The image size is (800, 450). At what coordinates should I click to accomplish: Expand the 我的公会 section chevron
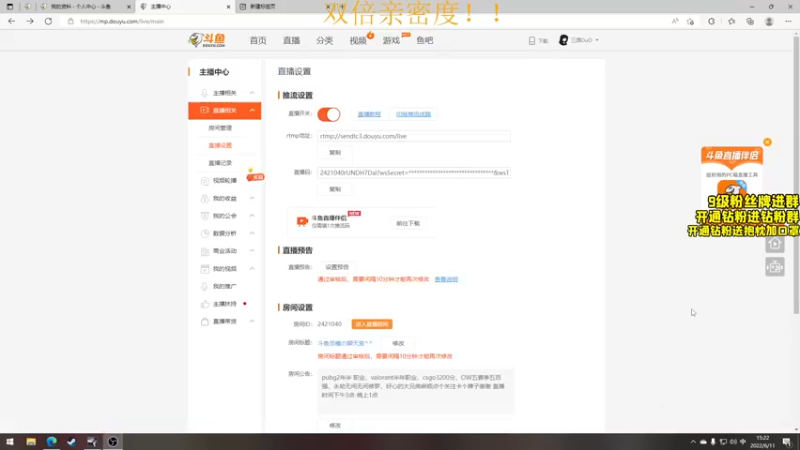point(252,216)
